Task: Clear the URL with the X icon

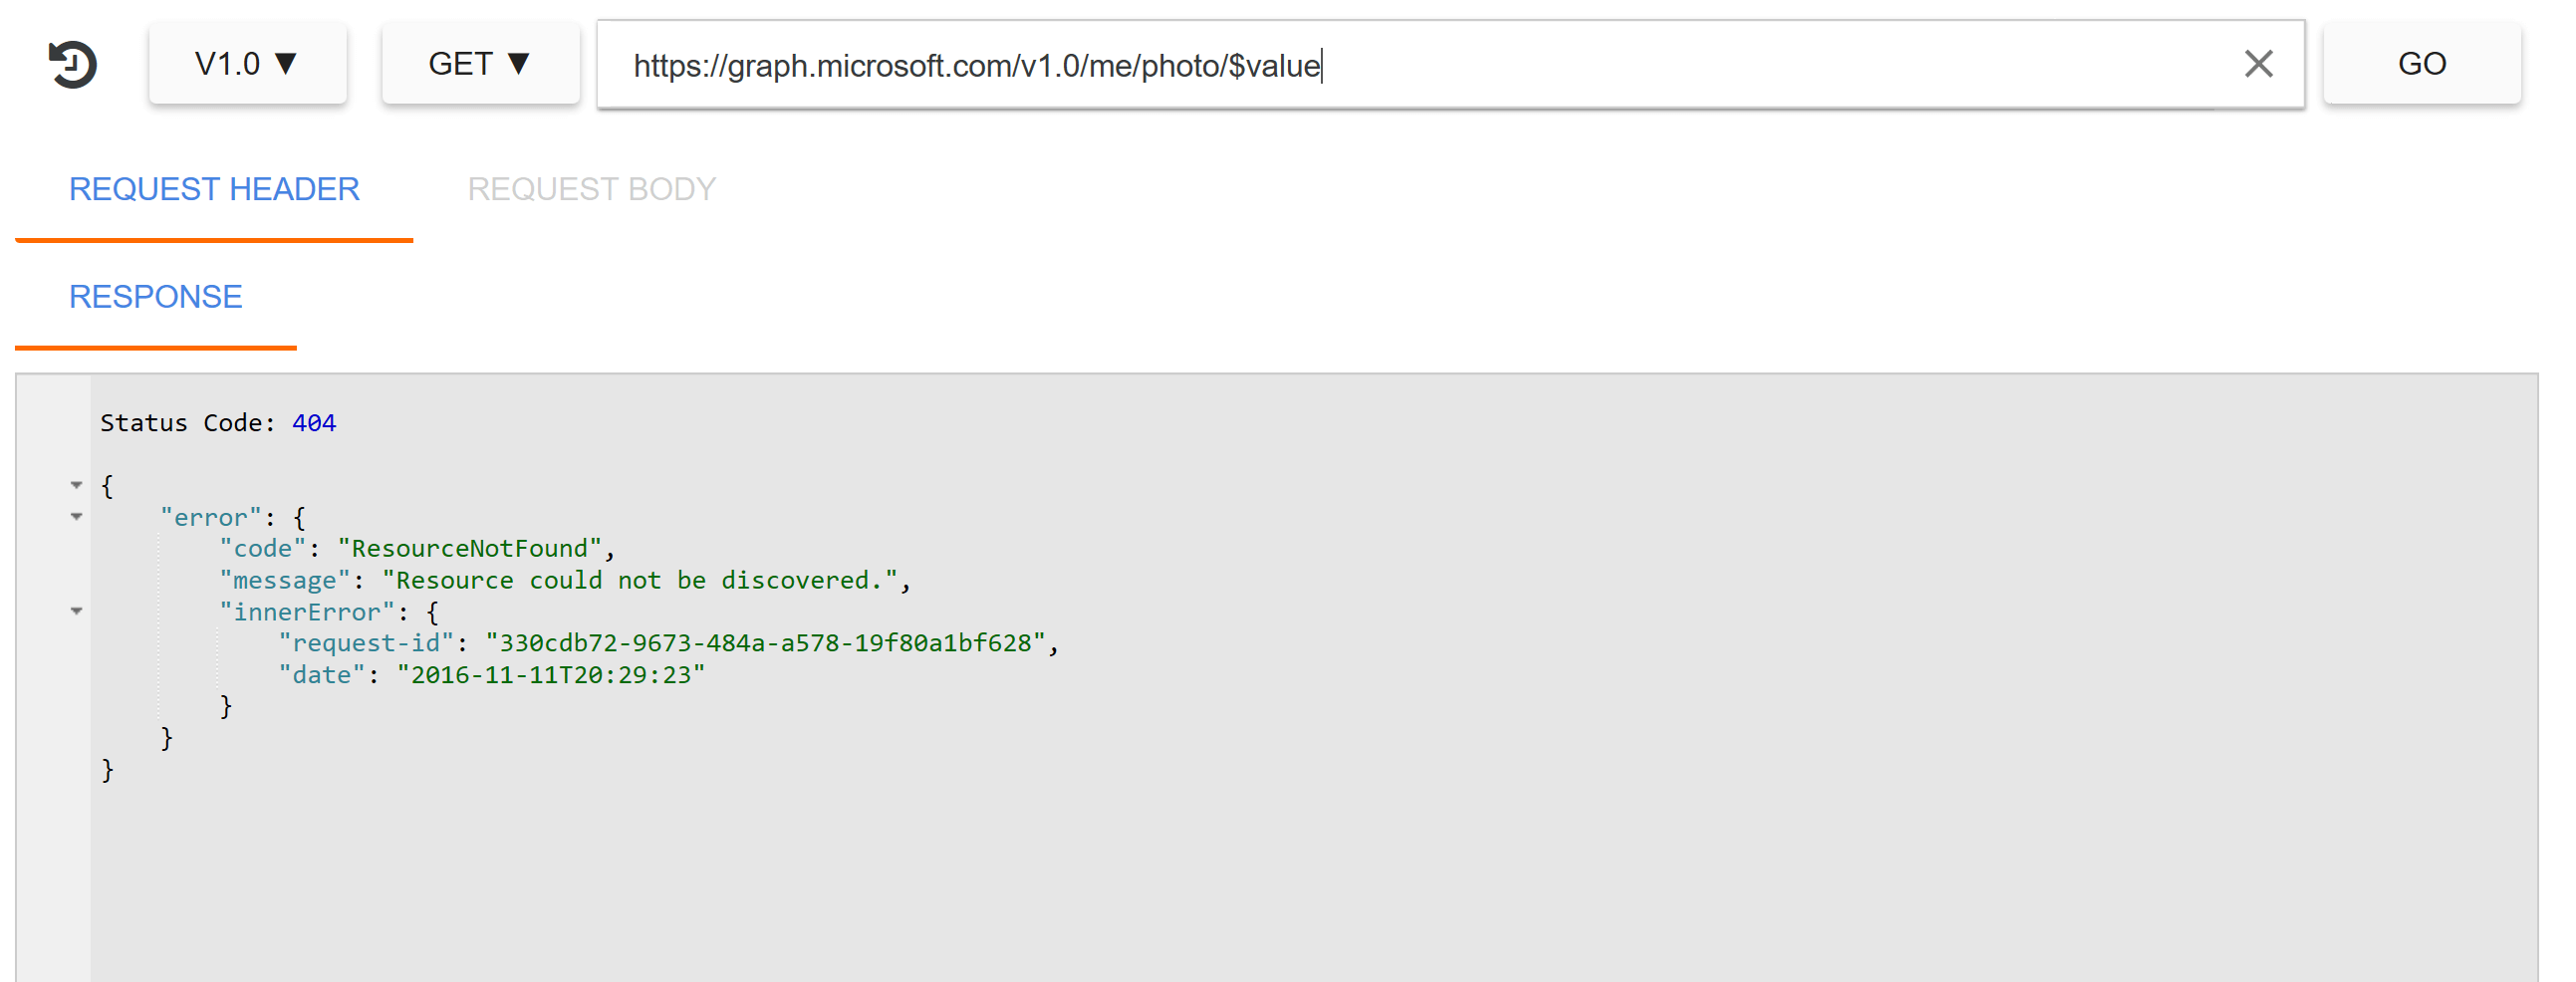Action: click(2258, 64)
